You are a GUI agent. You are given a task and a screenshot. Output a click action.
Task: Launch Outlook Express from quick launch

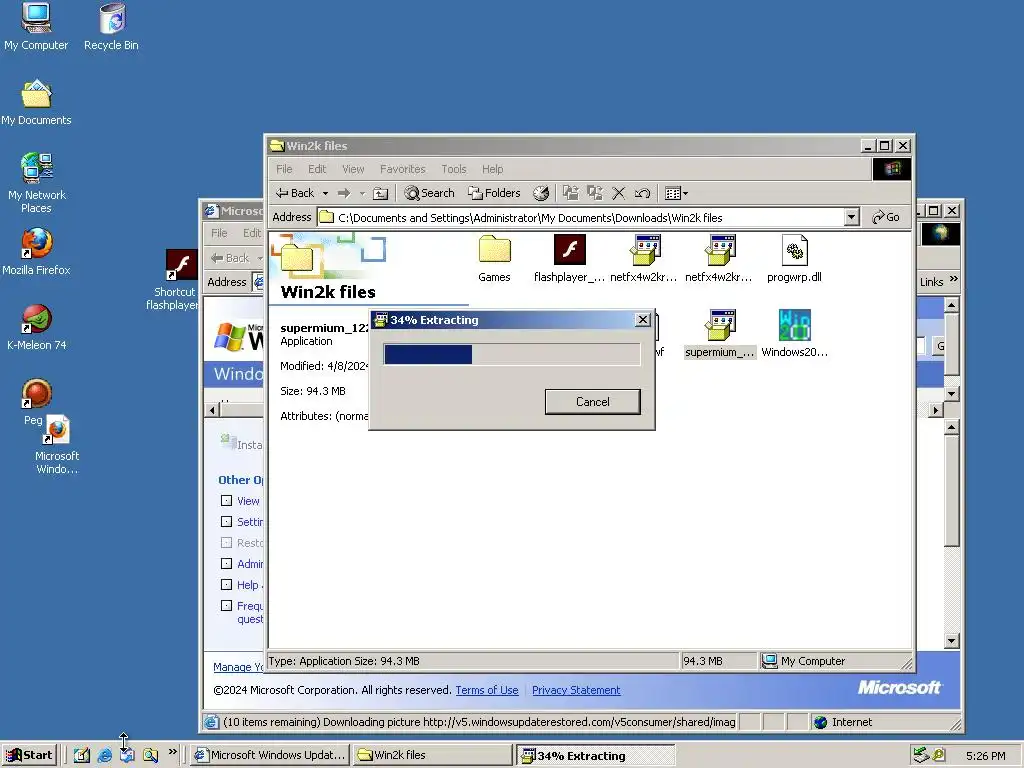click(x=127, y=755)
